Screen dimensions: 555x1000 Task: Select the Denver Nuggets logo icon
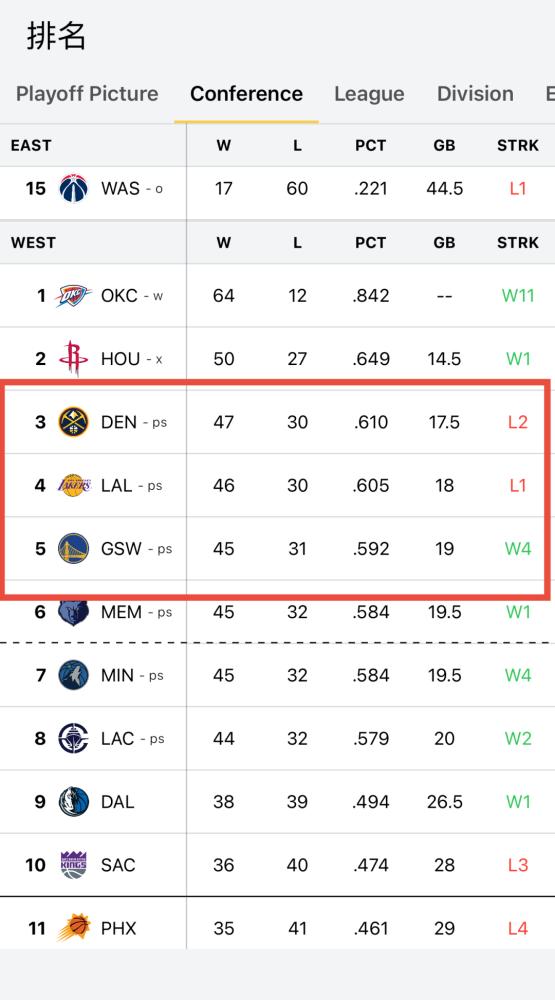point(73,422)
